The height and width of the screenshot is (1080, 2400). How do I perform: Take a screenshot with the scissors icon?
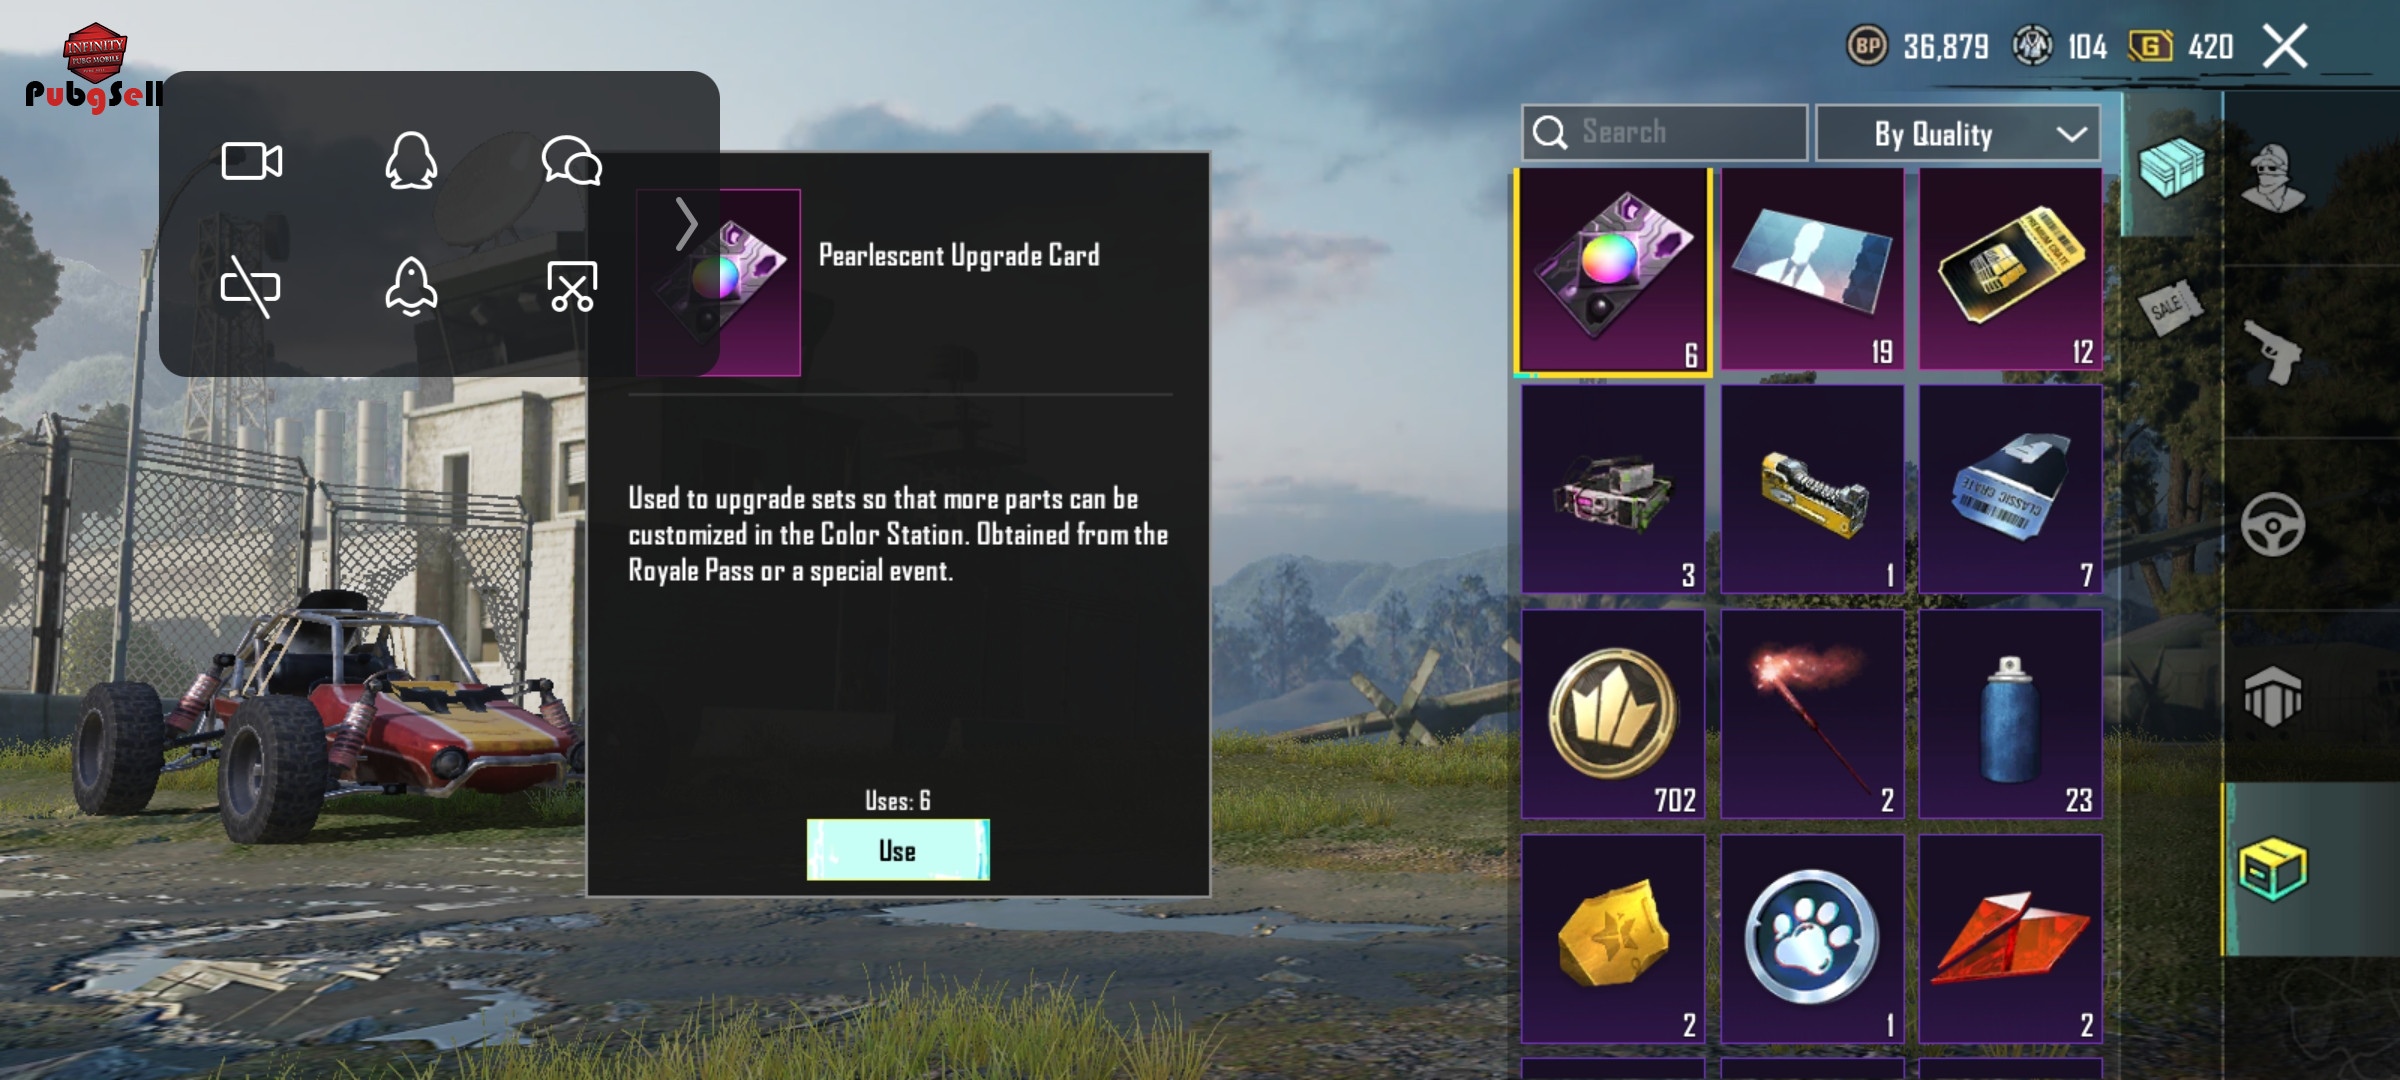pyautogui.click(x=572, y=287)
